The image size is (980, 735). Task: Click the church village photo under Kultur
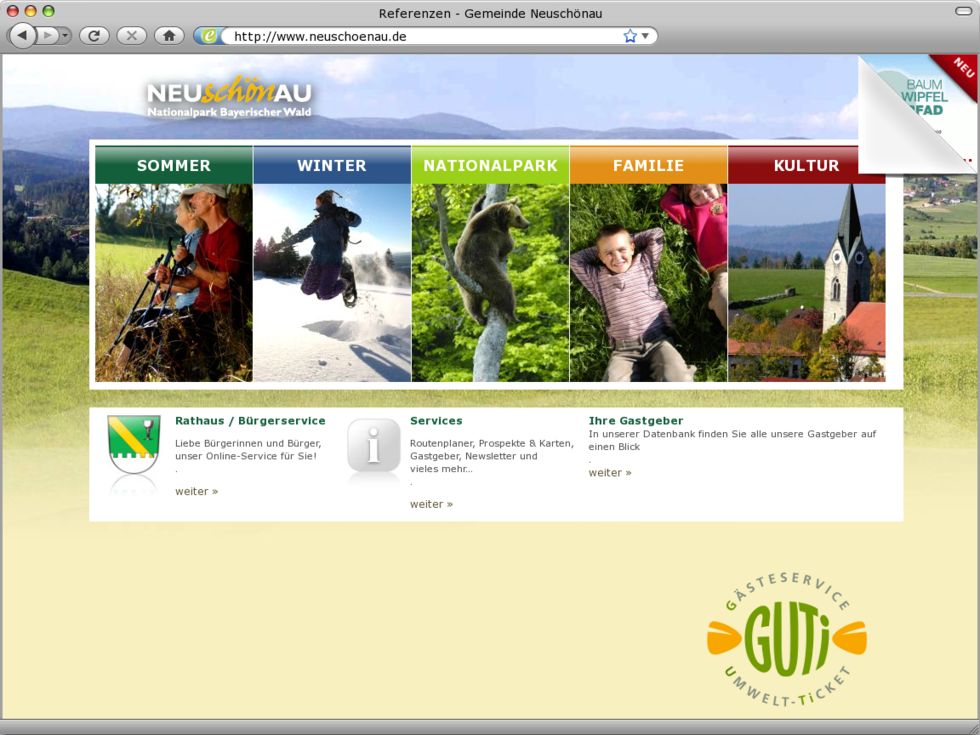[x=806, y=282]
